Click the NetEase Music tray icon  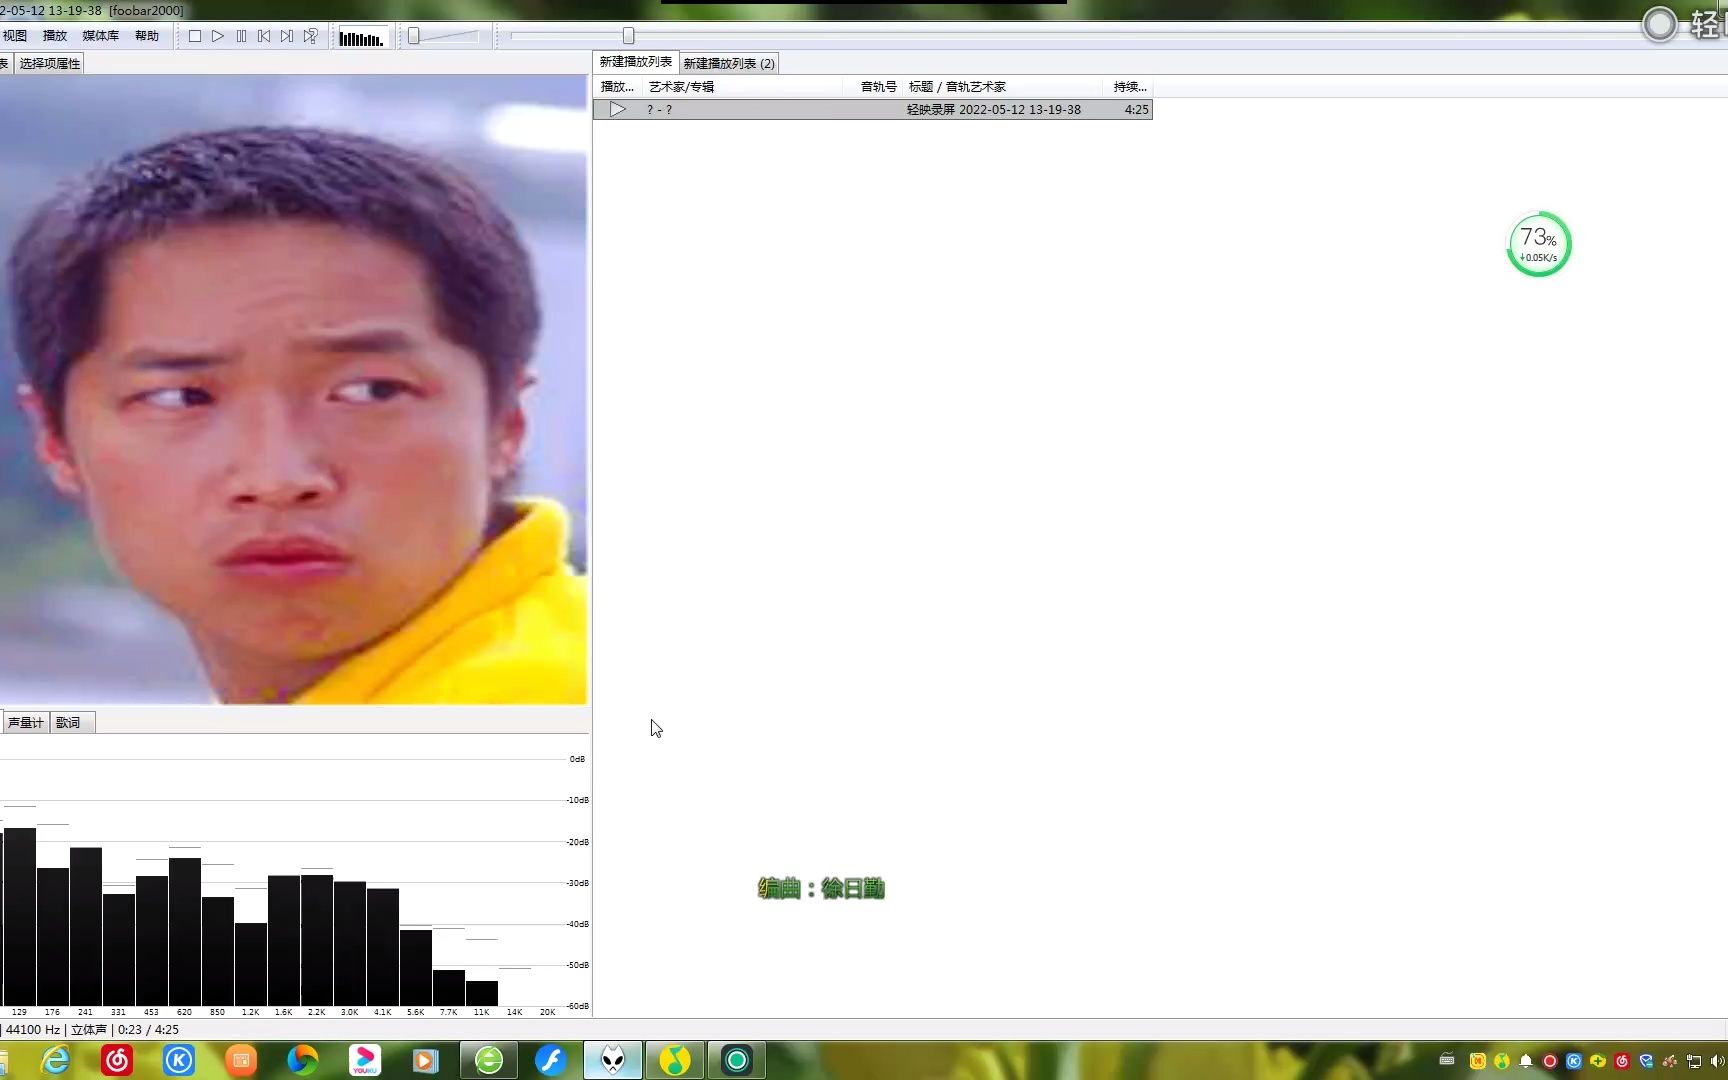coord(1622,1061)
